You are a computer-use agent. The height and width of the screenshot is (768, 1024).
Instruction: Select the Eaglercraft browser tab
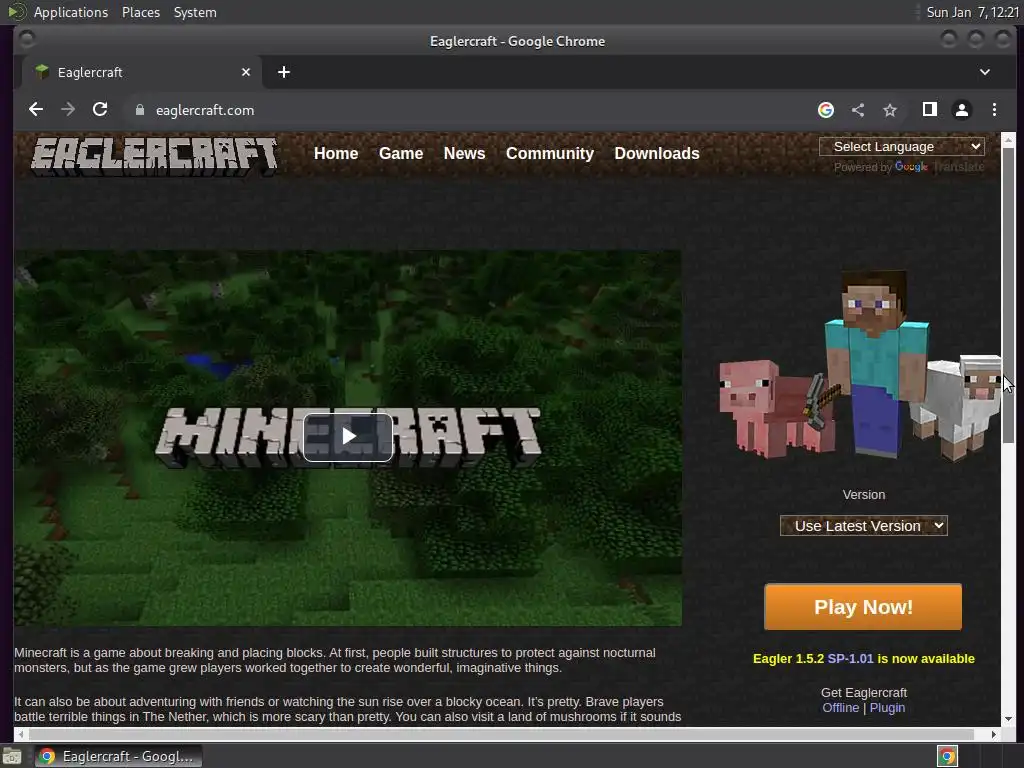142,72
